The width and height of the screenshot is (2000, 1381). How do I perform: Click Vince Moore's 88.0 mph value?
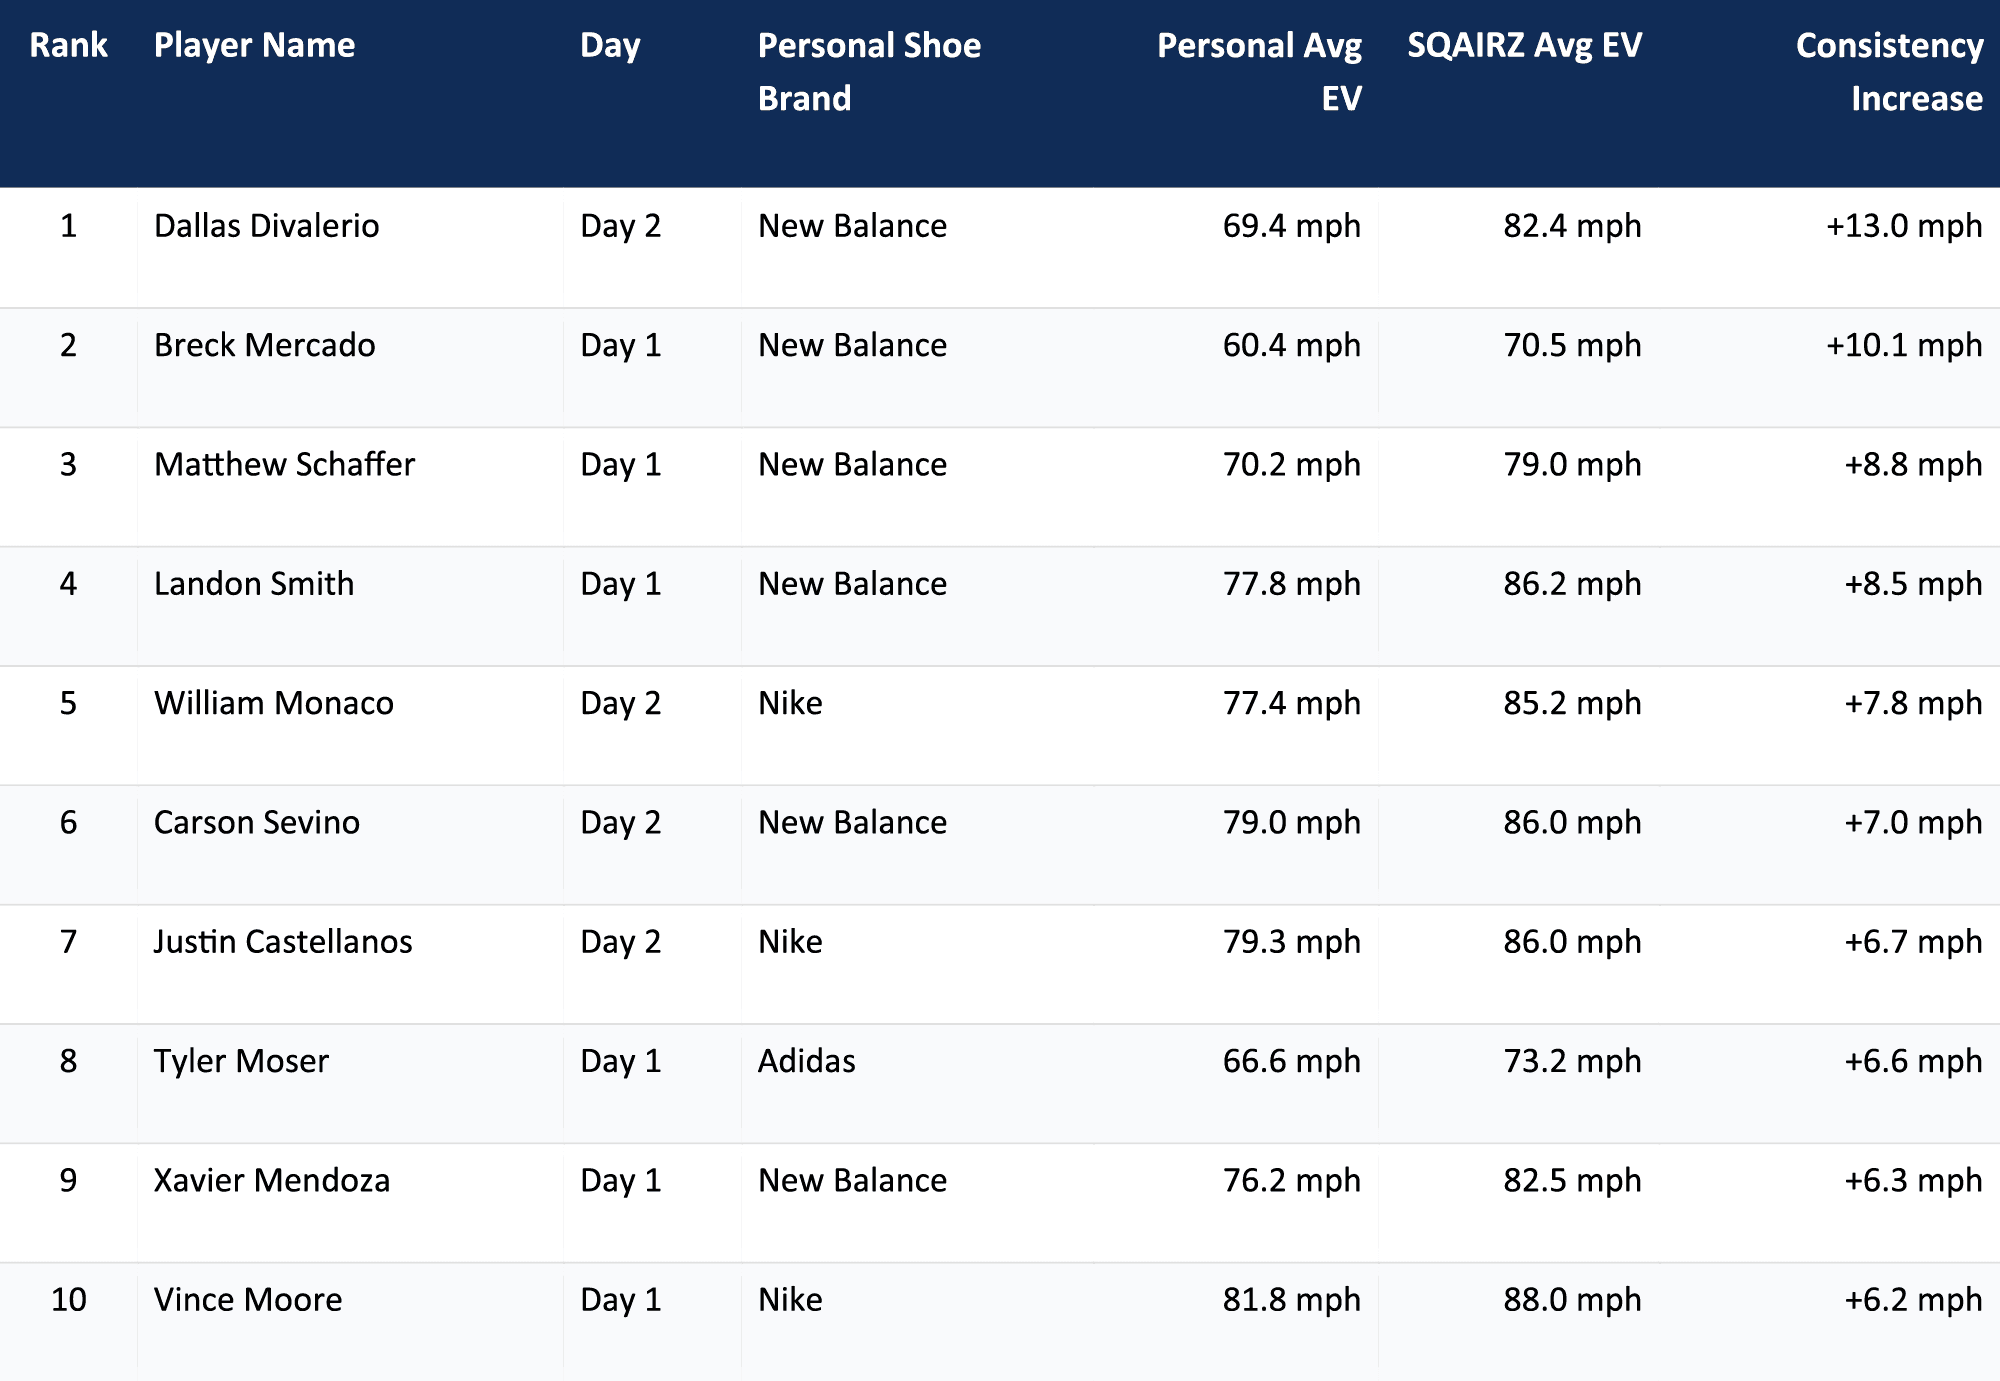click(x=1572, y=1300)
